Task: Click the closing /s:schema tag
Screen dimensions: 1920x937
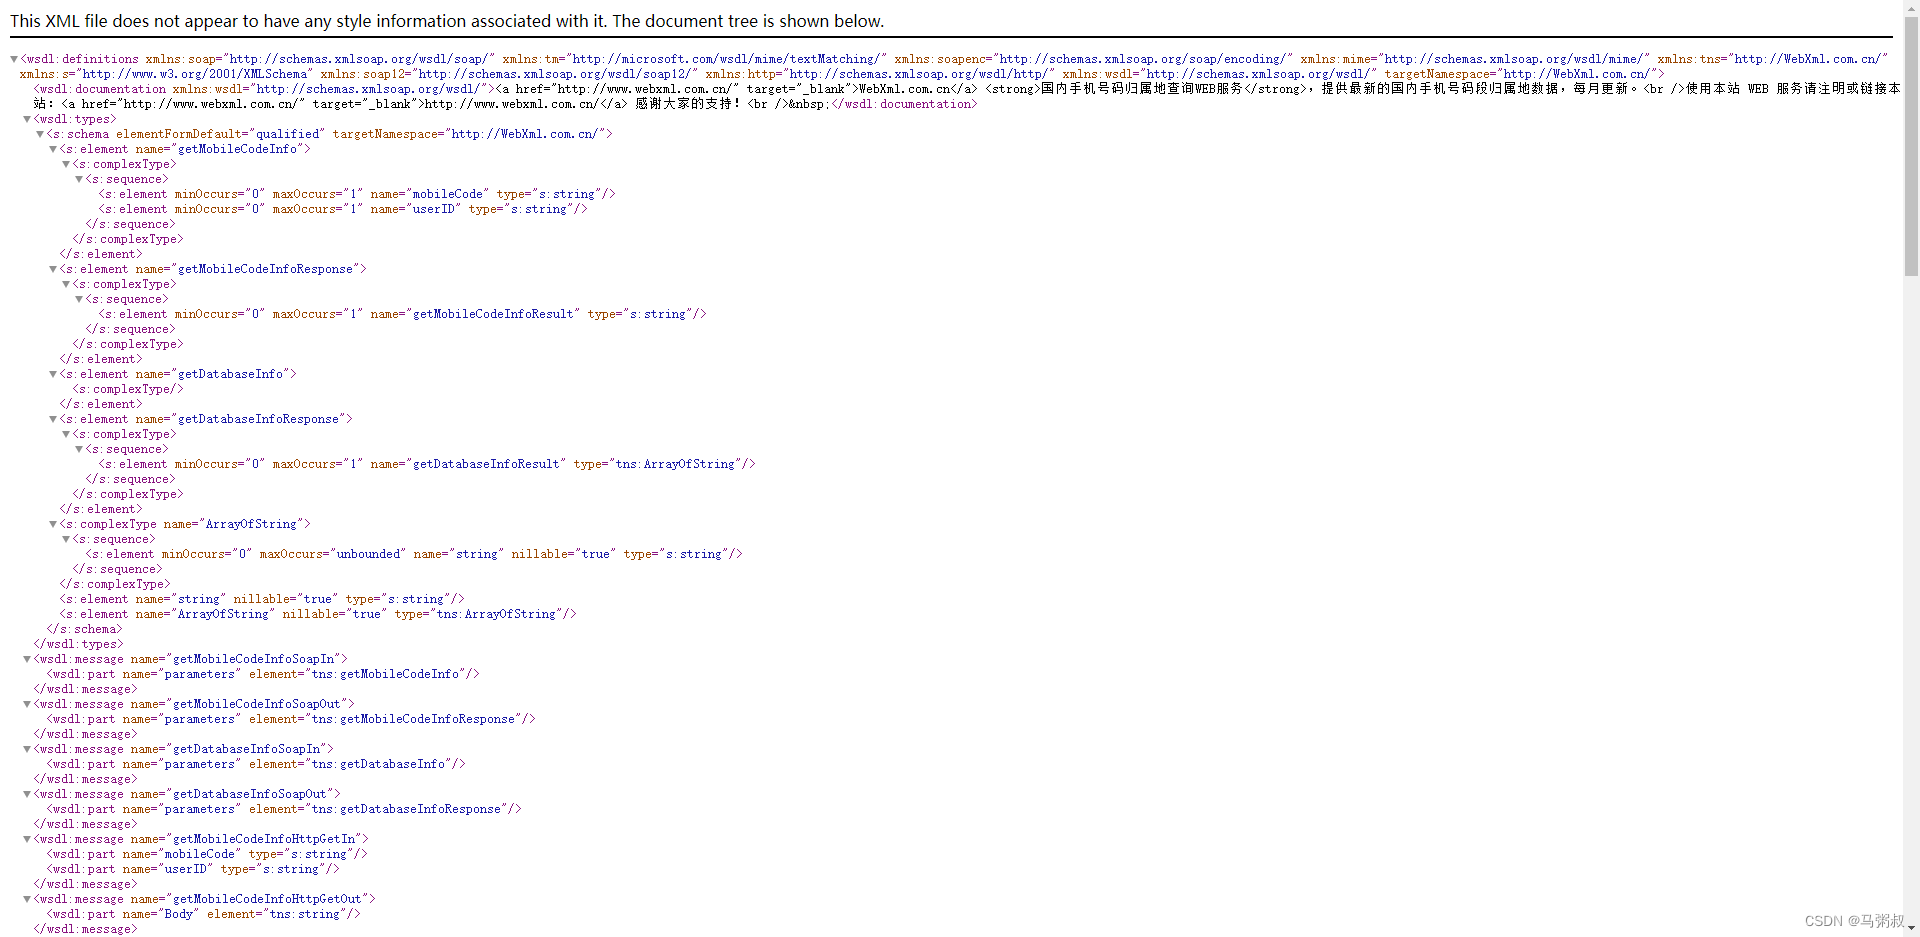Action: coord(84,629)
